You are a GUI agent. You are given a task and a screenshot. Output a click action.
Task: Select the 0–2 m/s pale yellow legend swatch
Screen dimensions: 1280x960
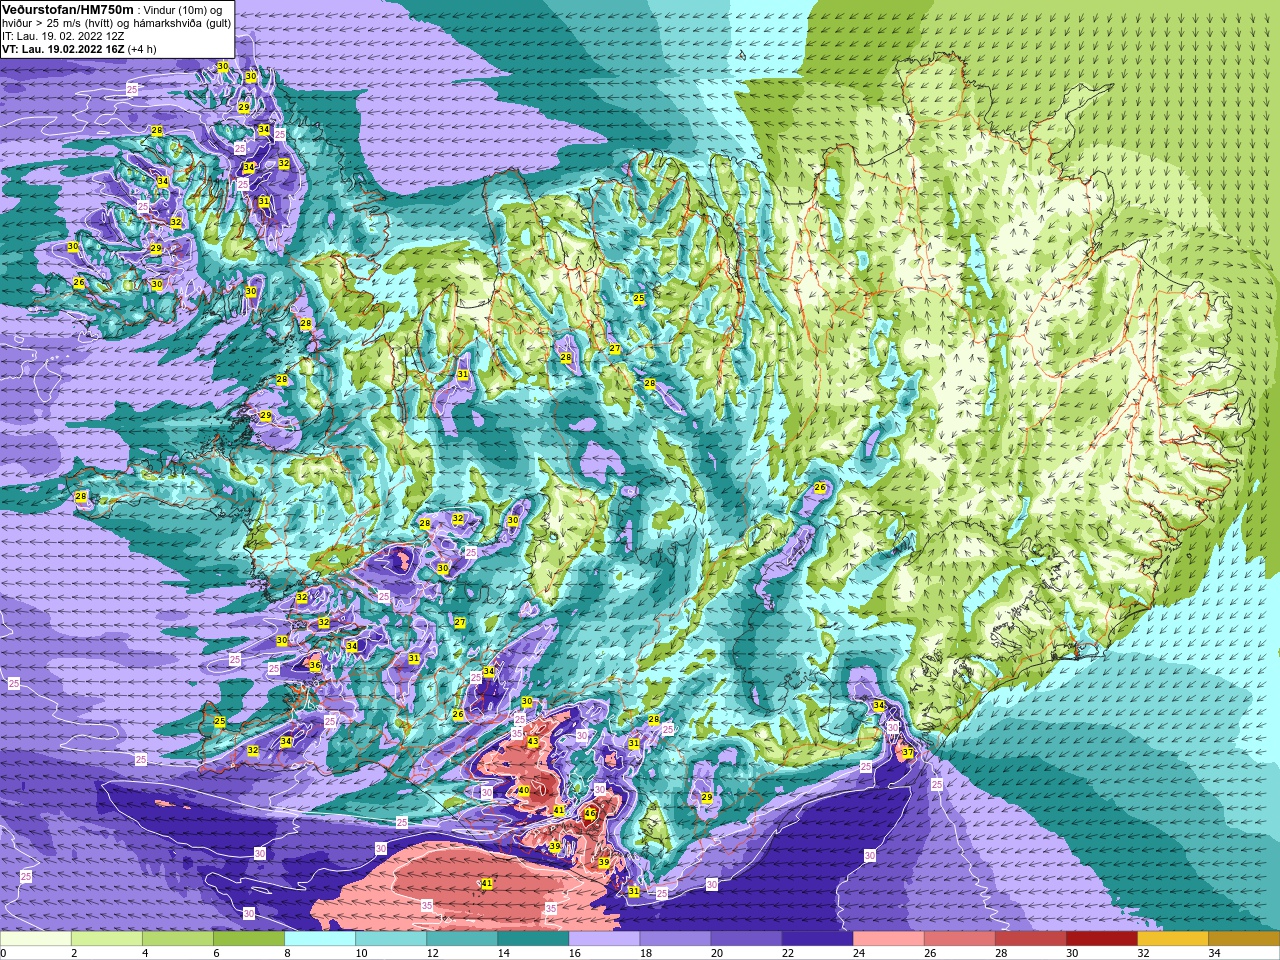tap(36, 939)
